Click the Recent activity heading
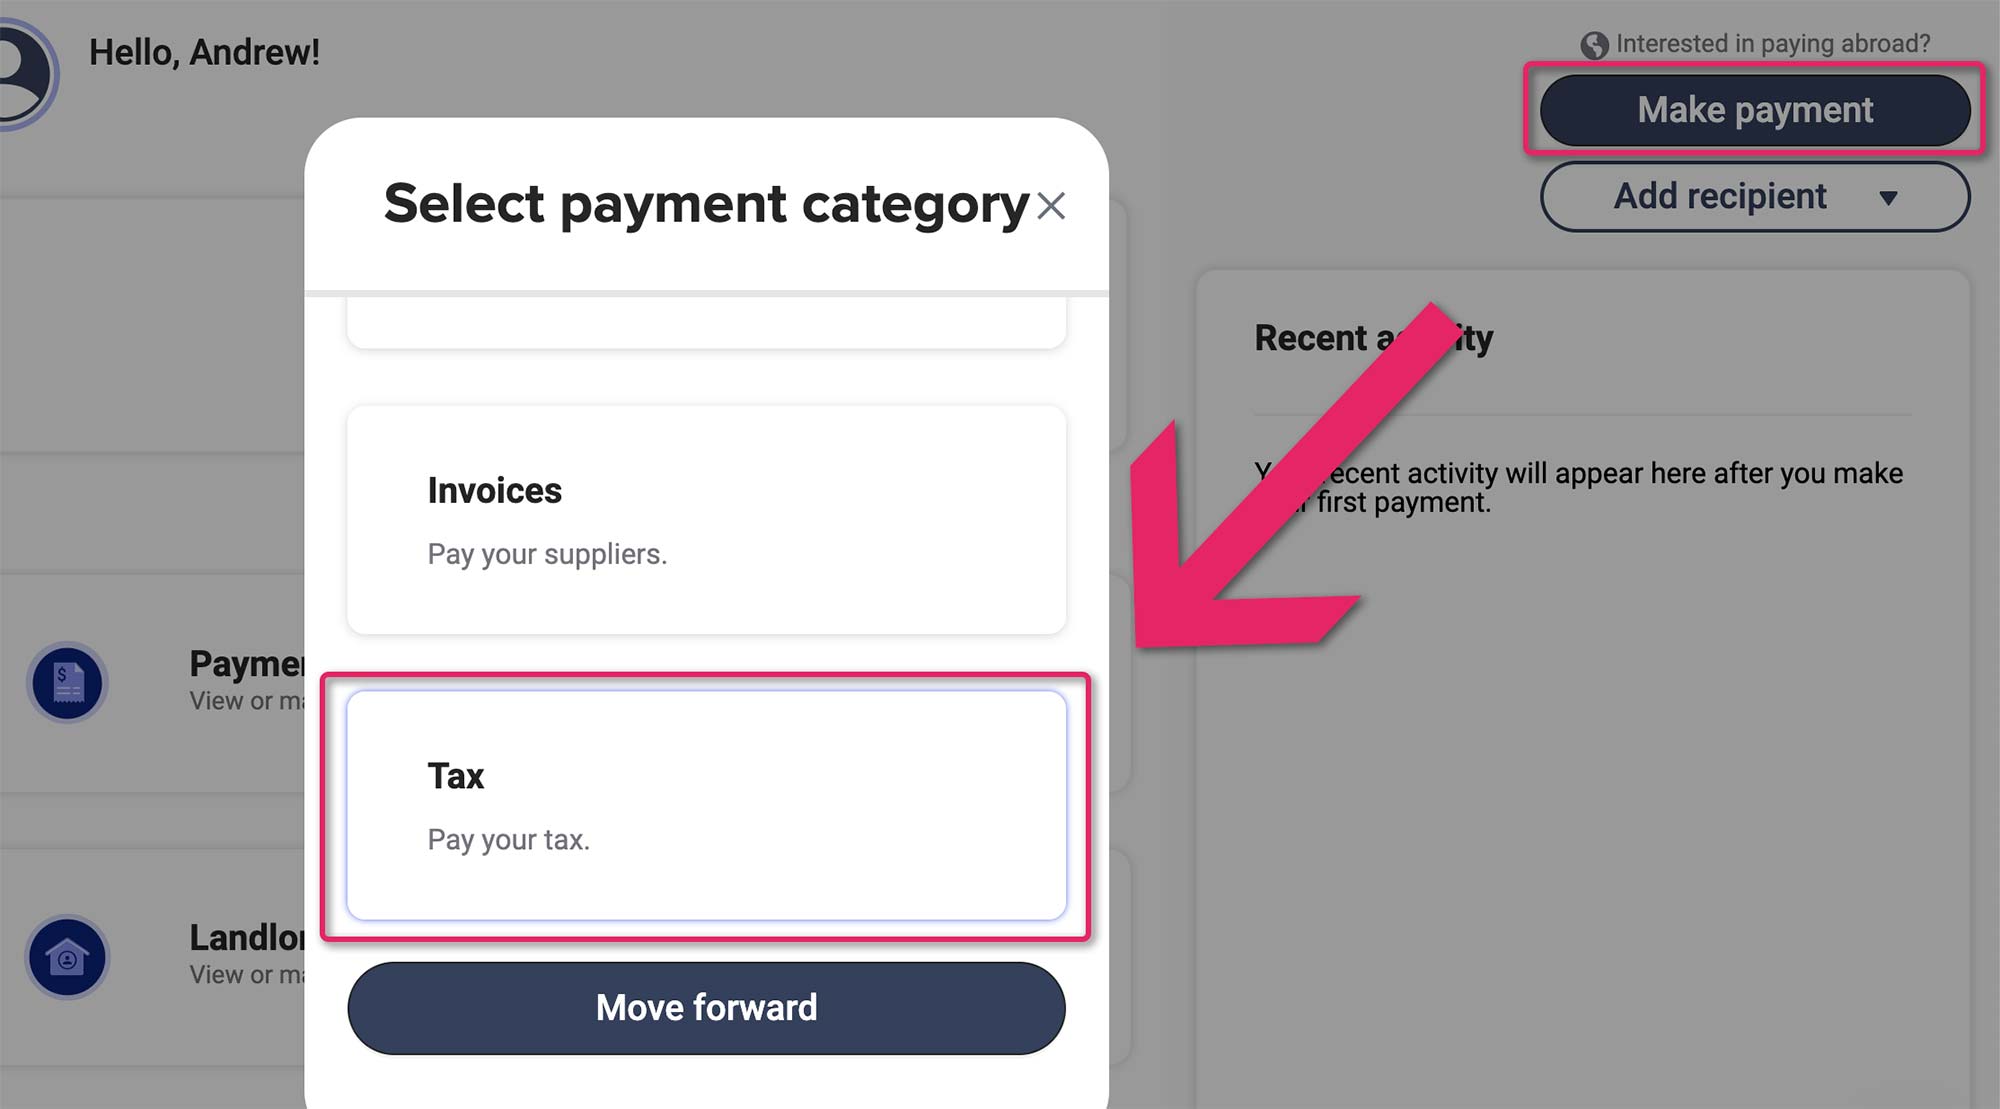Viewport: 2000px width, 1109px height. tap(1372, 338)
